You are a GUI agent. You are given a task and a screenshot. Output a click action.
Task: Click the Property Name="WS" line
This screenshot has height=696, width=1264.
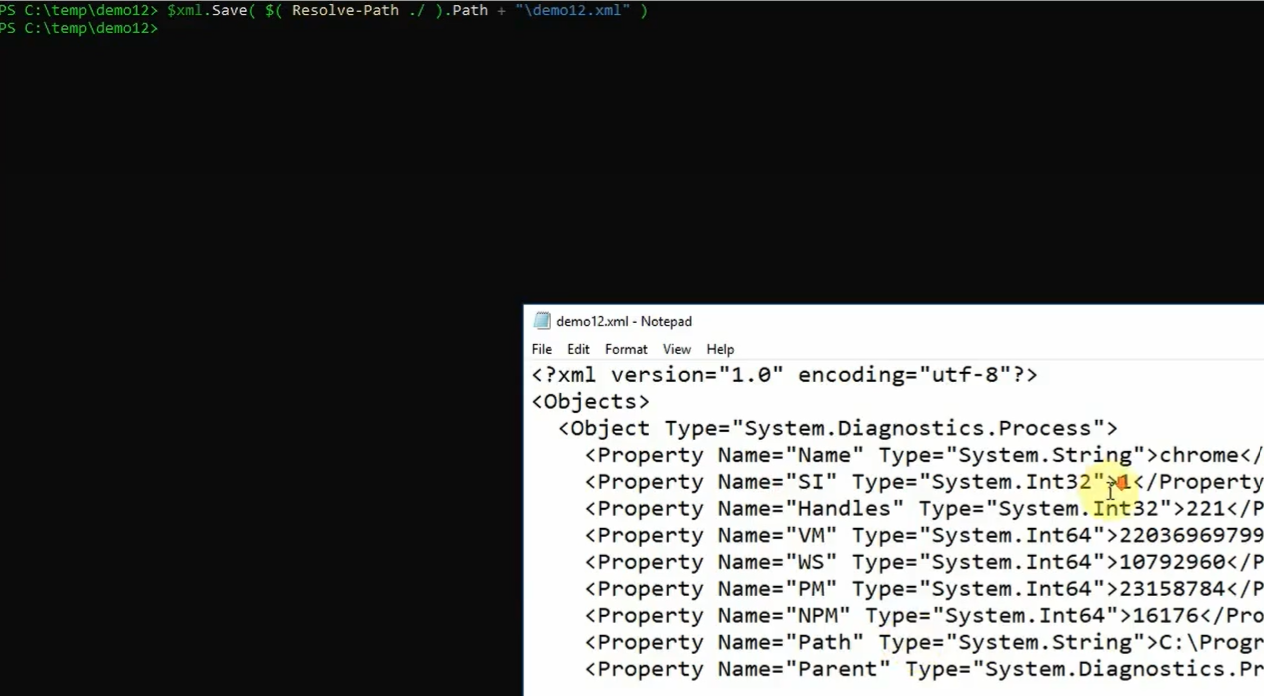coord(924,563)
